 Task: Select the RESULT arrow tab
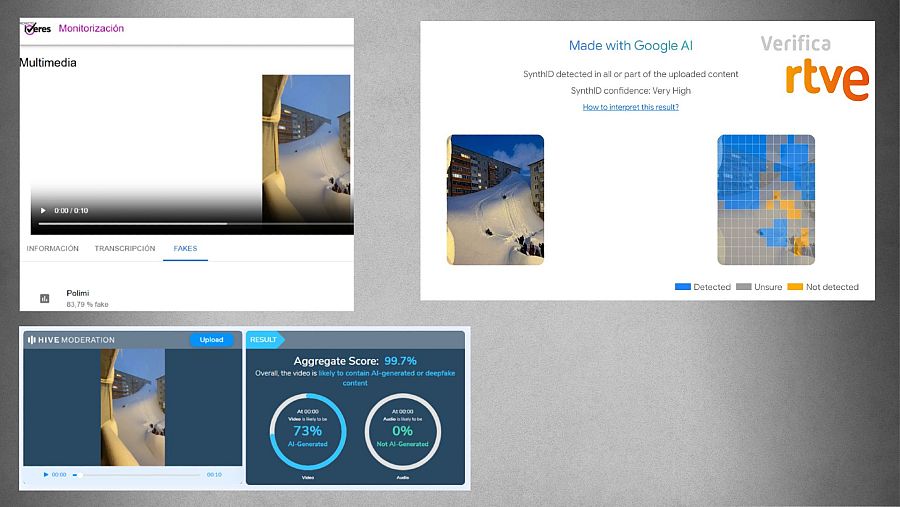point(265,340)
